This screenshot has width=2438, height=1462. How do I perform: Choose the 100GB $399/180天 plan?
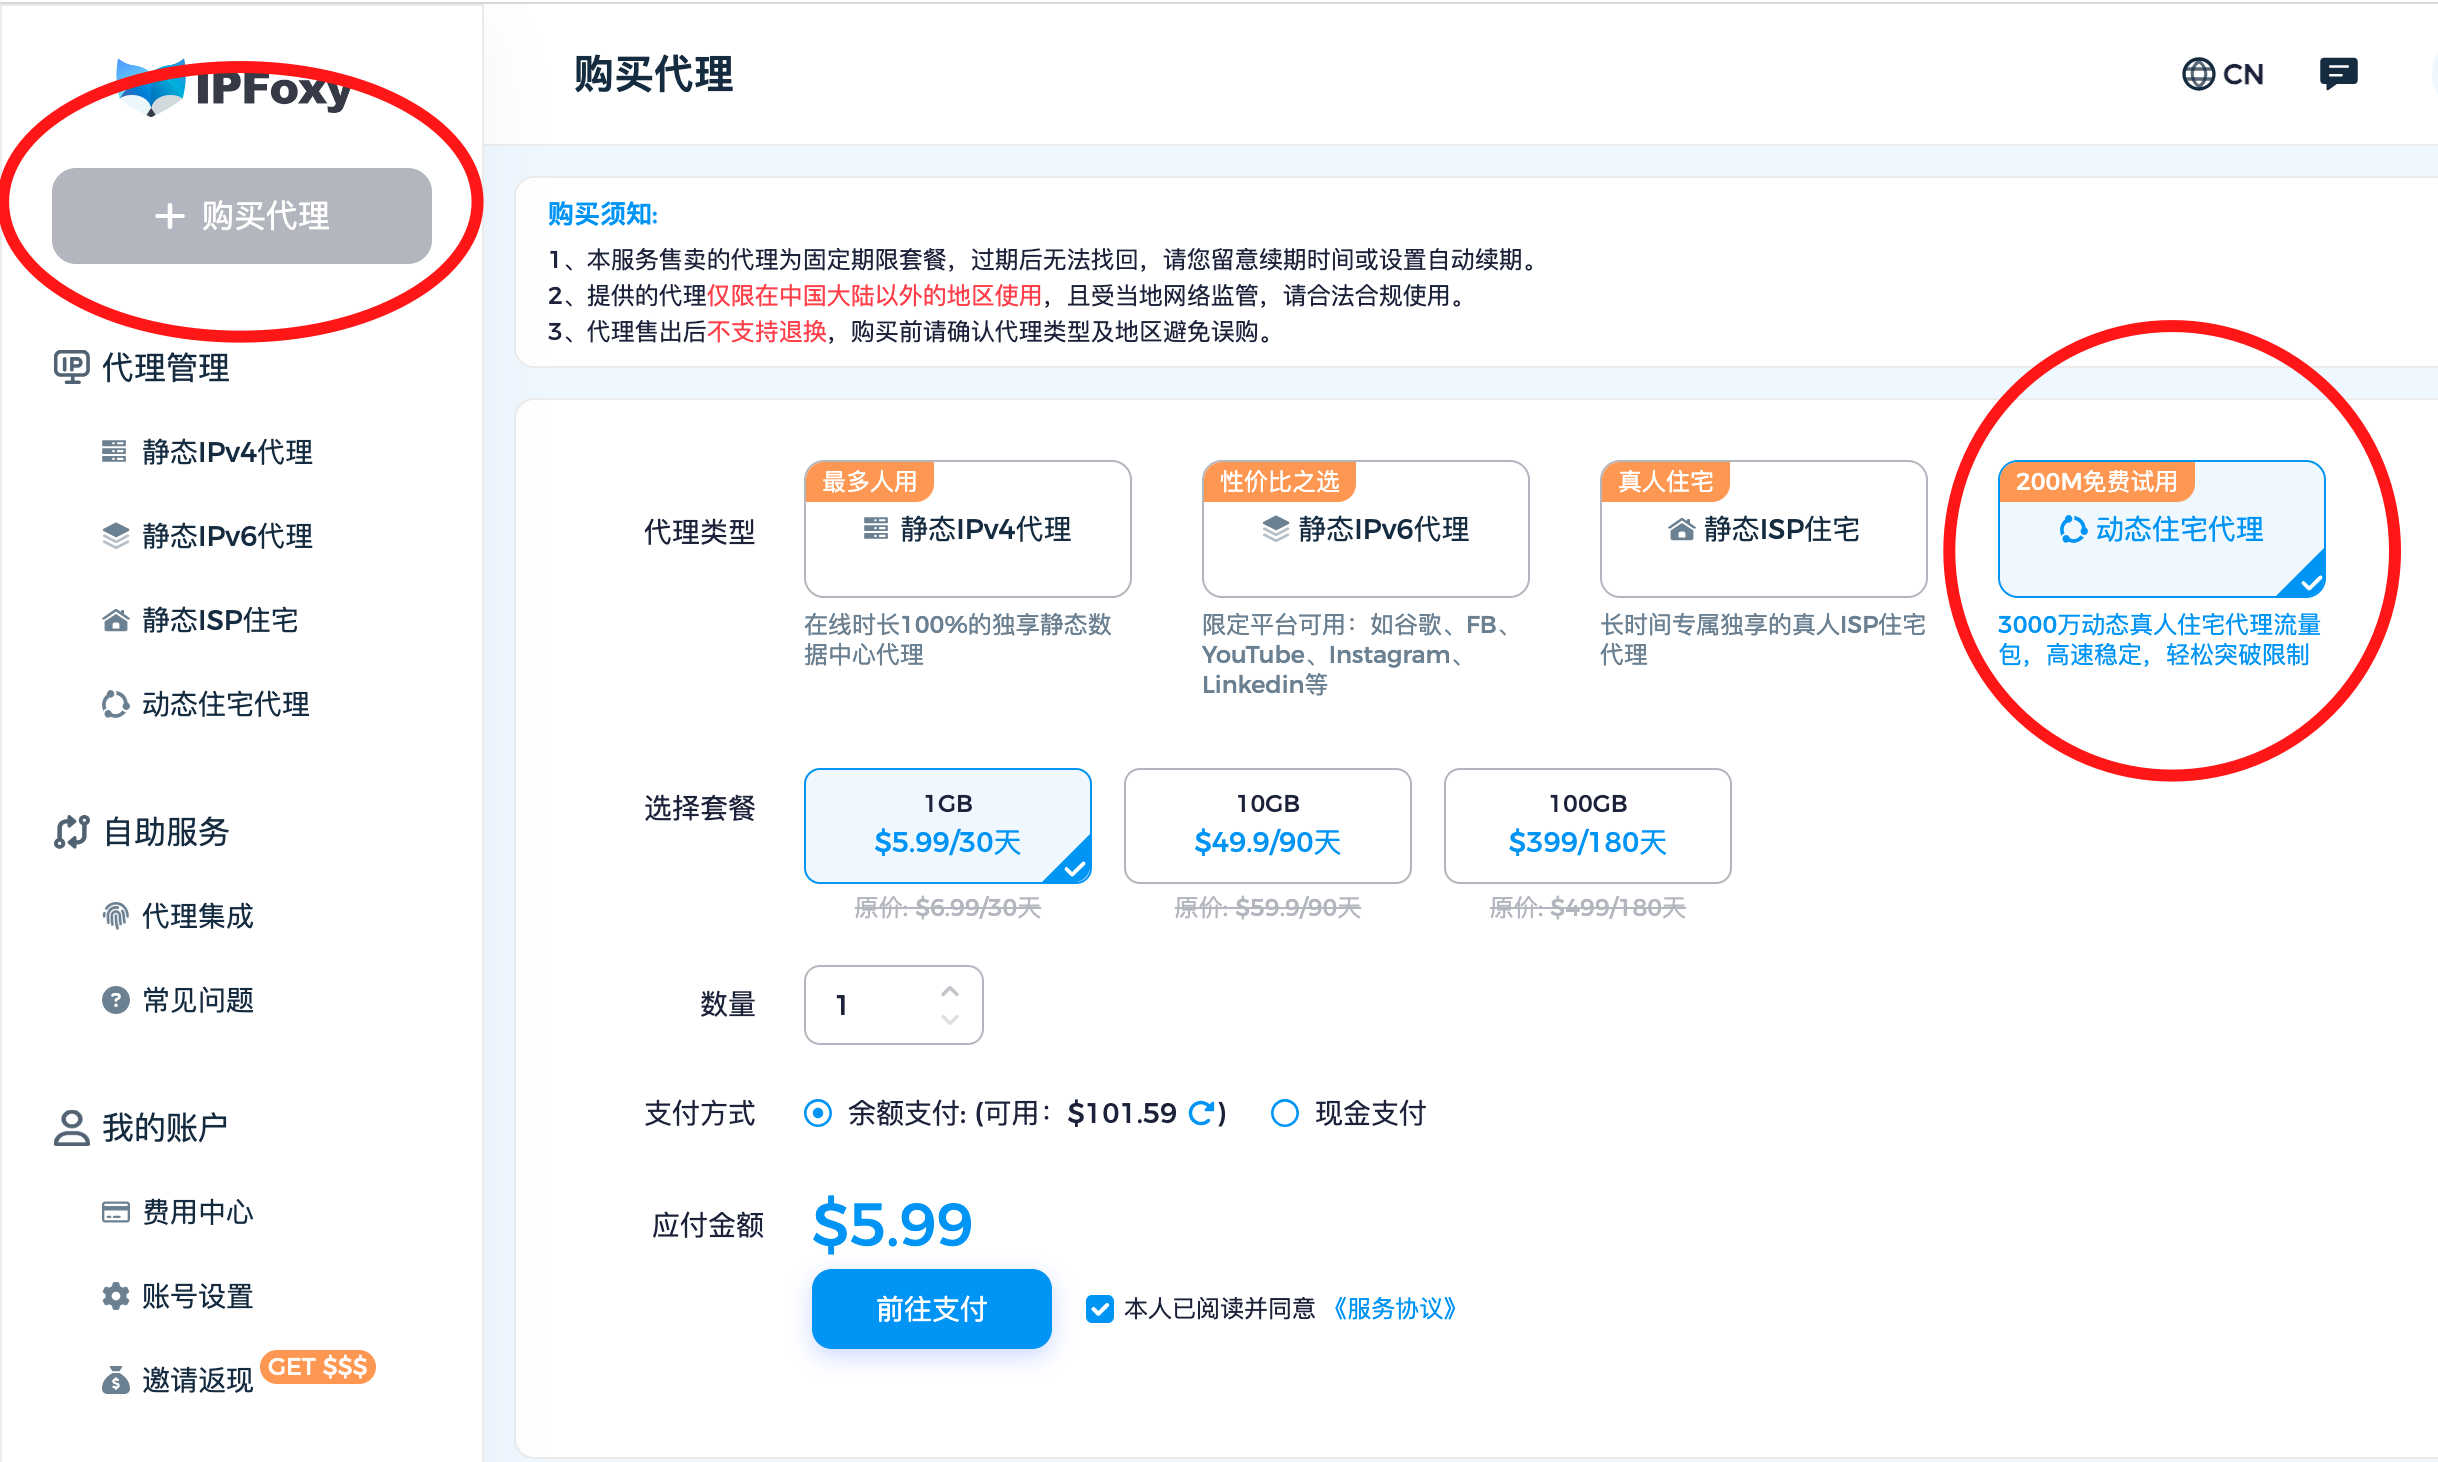tap(1587, 826)
